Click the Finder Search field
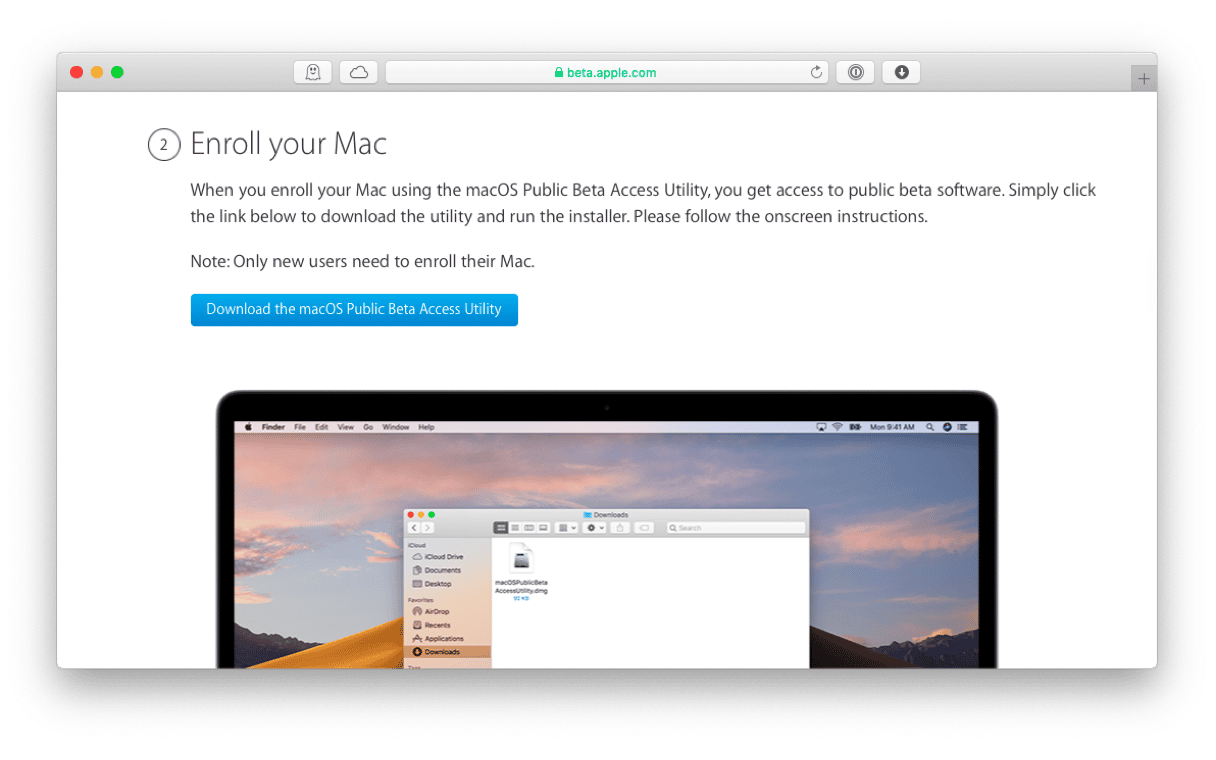 (x=736, y=528)
